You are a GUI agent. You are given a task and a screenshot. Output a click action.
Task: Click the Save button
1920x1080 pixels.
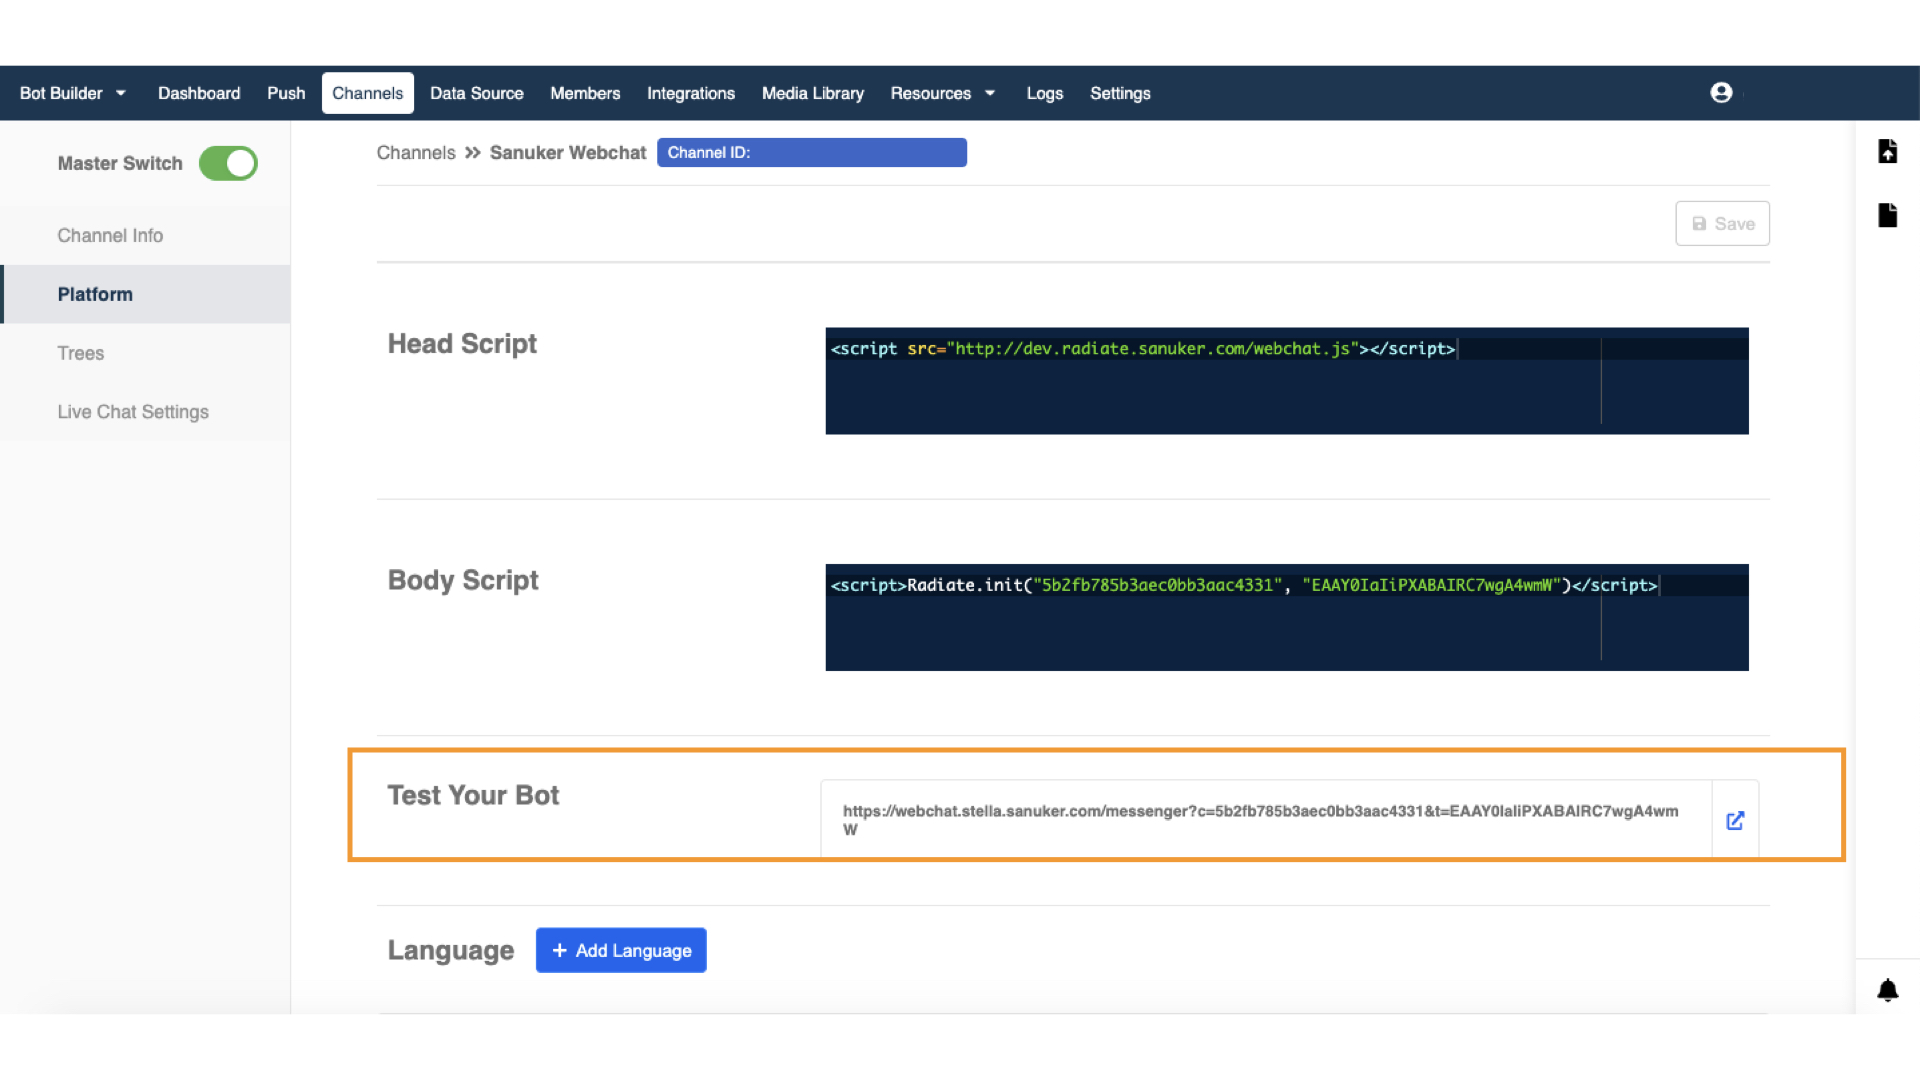coord(1722,223)
